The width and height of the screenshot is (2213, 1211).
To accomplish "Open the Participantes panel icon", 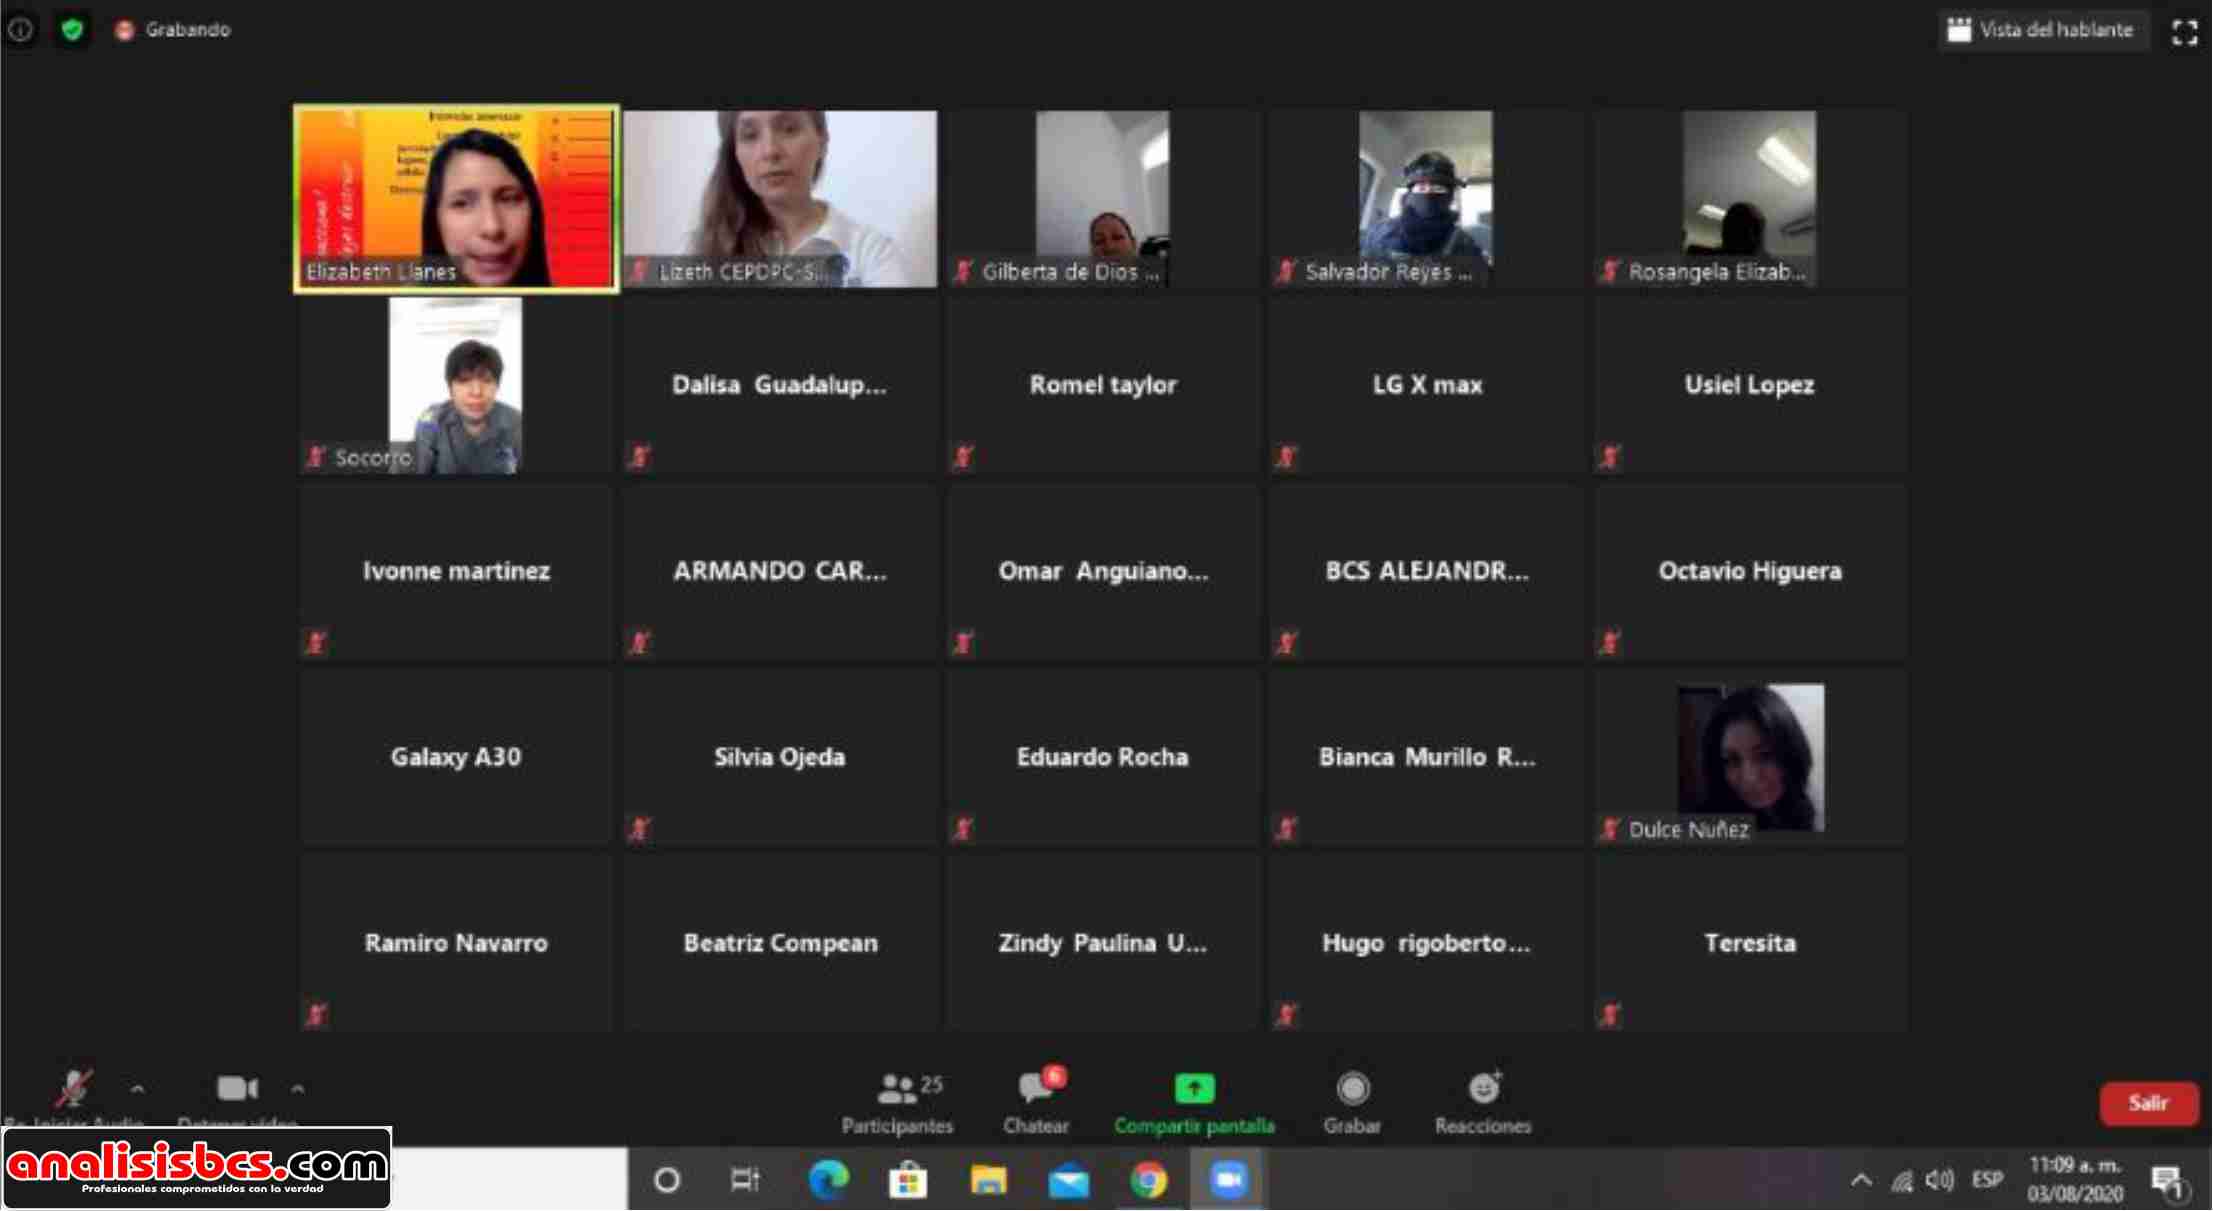I will [896, 1088].
